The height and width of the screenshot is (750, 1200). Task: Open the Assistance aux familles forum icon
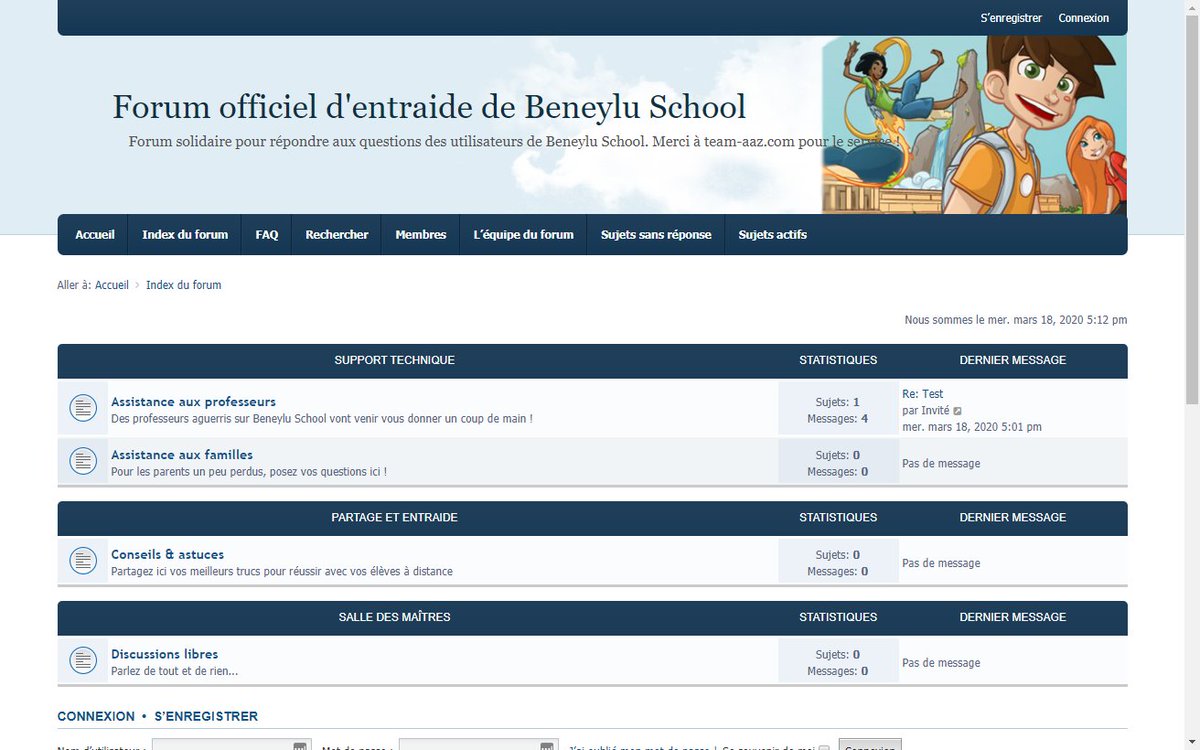point(83,461)
